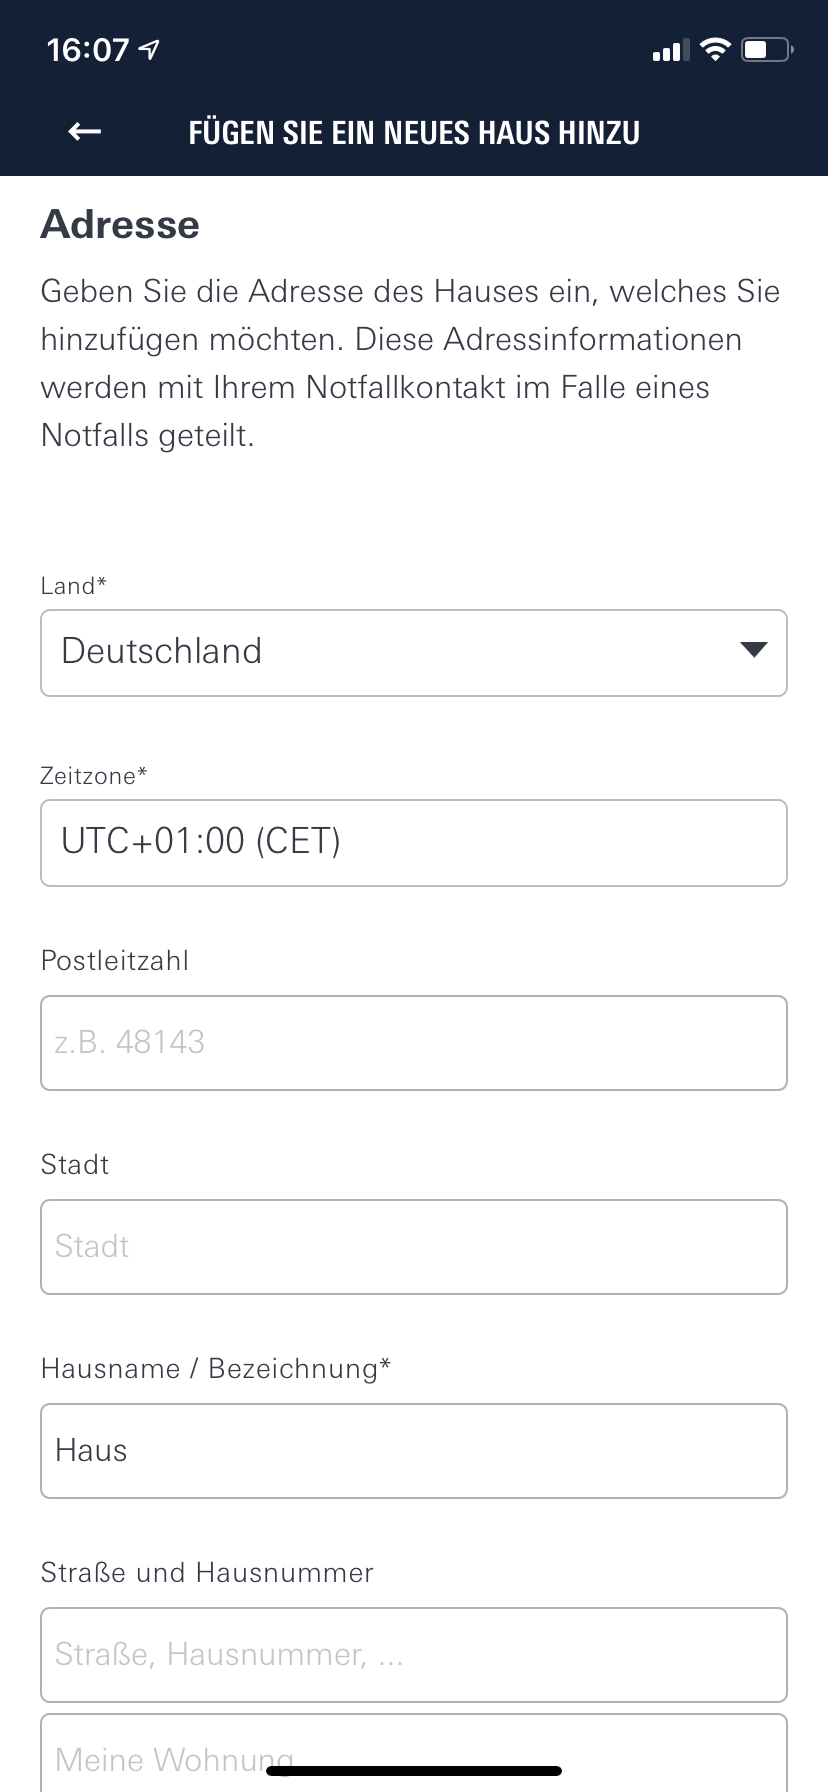Tap the page title FÜGEN SIE EIN NEUES HAUS HINZU

click(x=414, y=133)
